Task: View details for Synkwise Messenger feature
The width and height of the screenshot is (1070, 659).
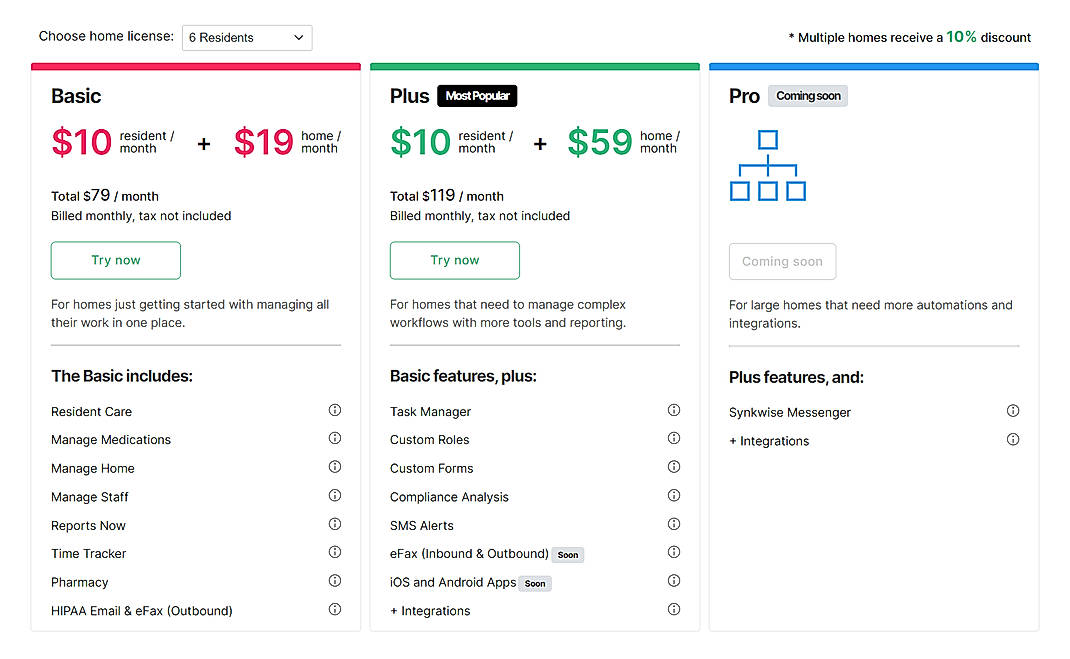Action: click(x=1013, y=410)
